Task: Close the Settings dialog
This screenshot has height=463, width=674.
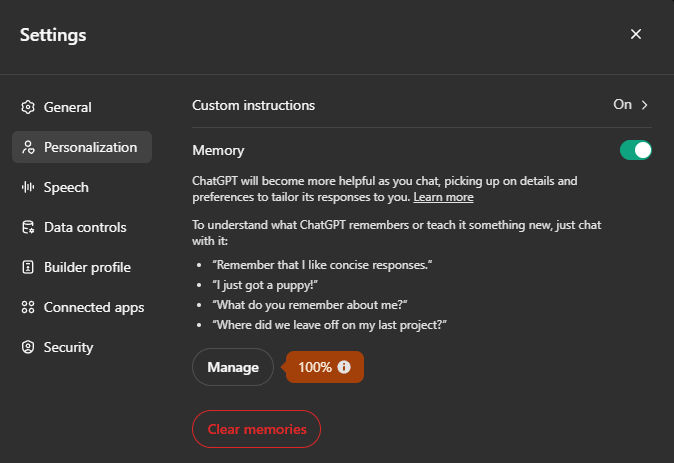Action: coord(636,34)
